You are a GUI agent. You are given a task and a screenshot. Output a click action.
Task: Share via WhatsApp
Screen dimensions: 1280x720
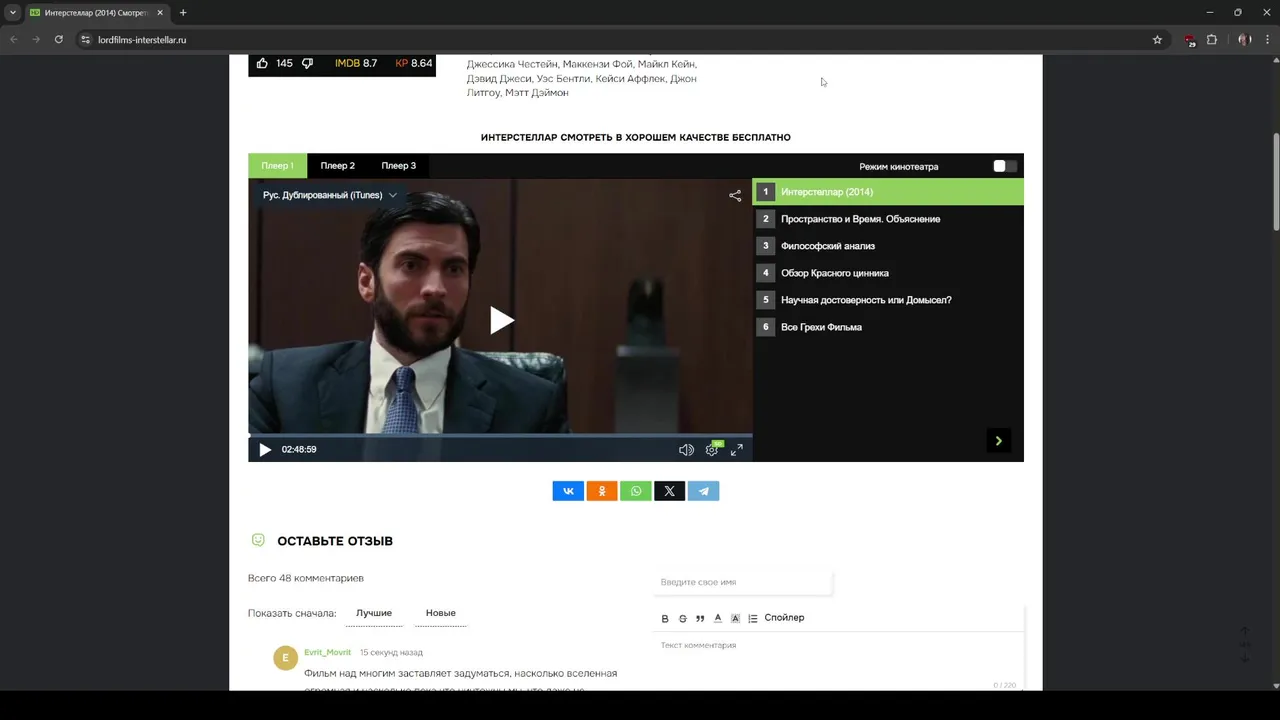tap(636, 491)
